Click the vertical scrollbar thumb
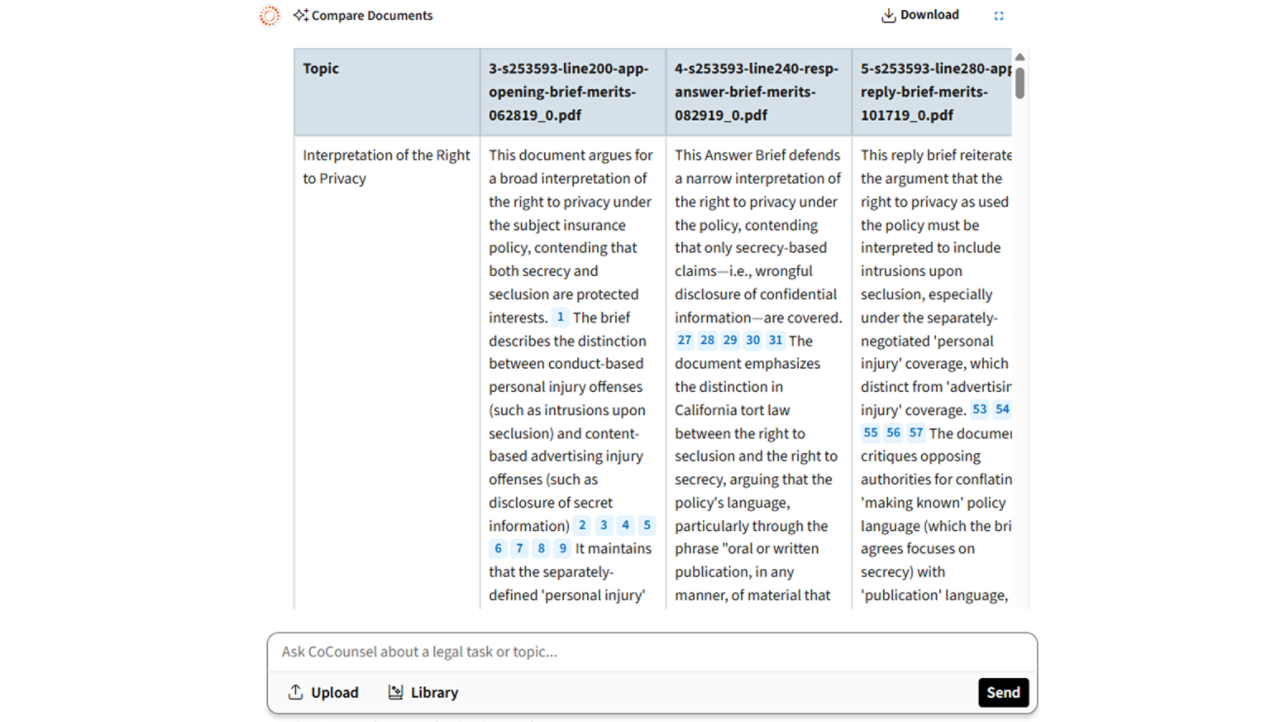The width and height of the screenshot is (1280, 722). pos(1019,82)
